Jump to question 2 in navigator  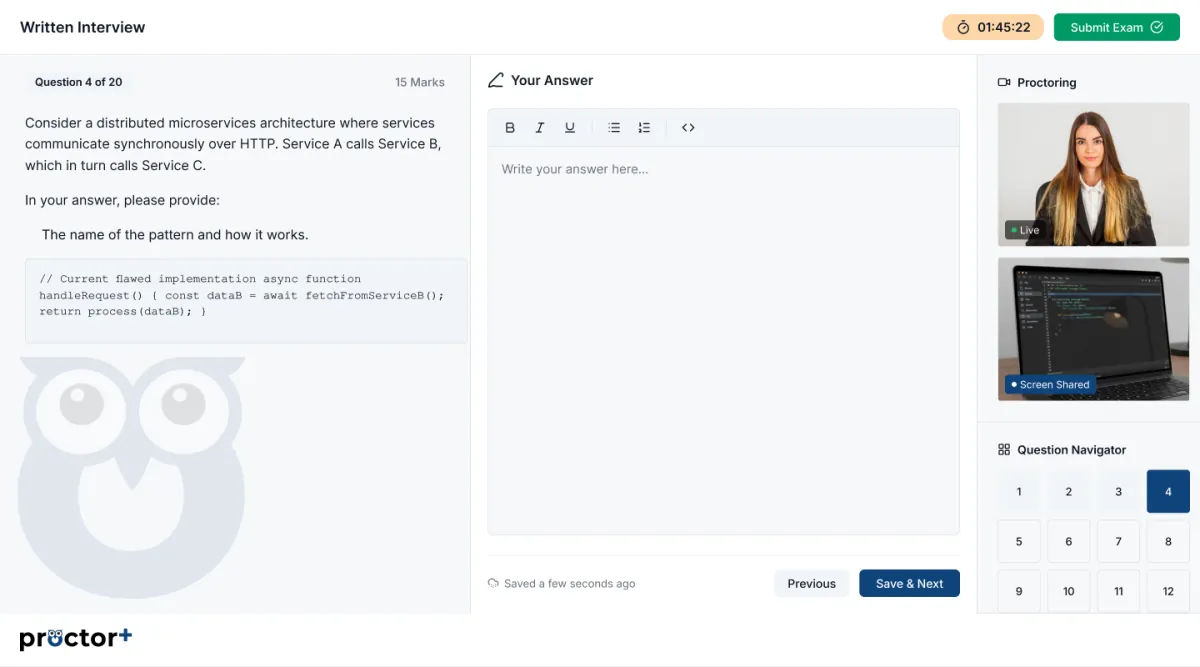pyautogui.click(x=1069, y=491)
